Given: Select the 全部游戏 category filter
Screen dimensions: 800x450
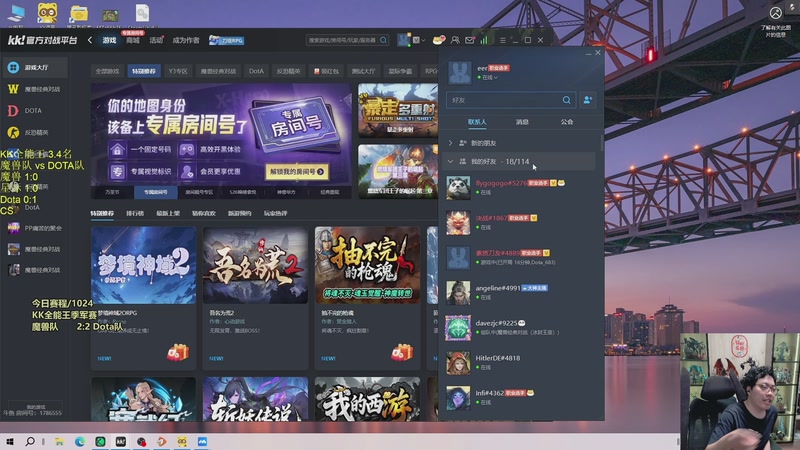Looking at the screenshot, I should [x=107, y=71].
